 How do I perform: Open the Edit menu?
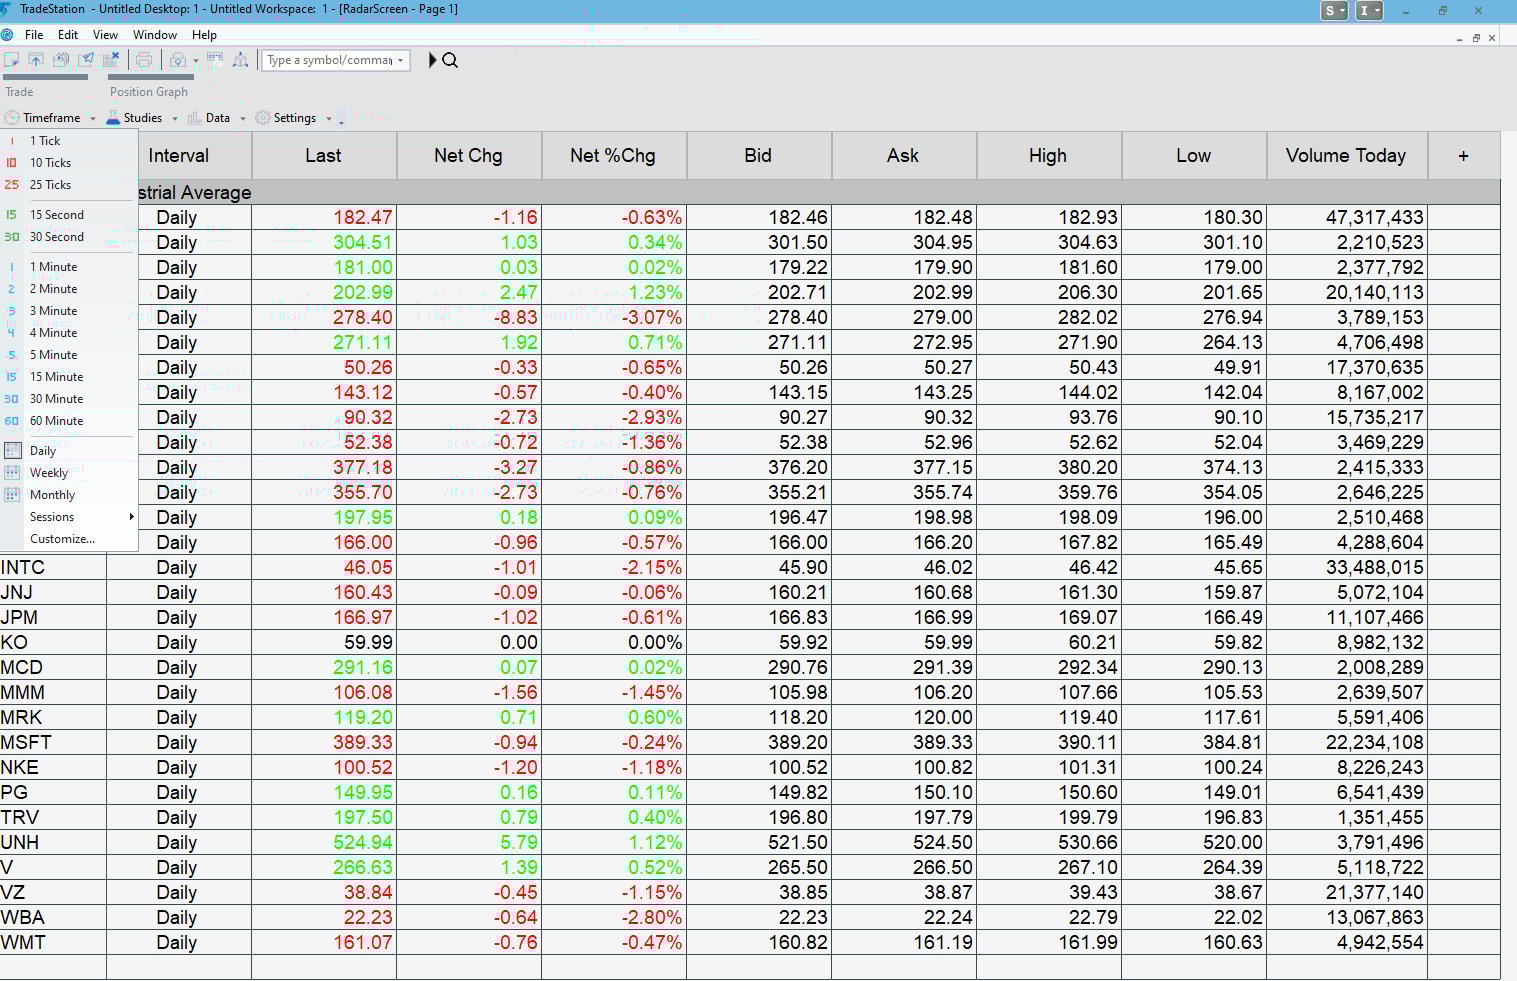[68, 35]
